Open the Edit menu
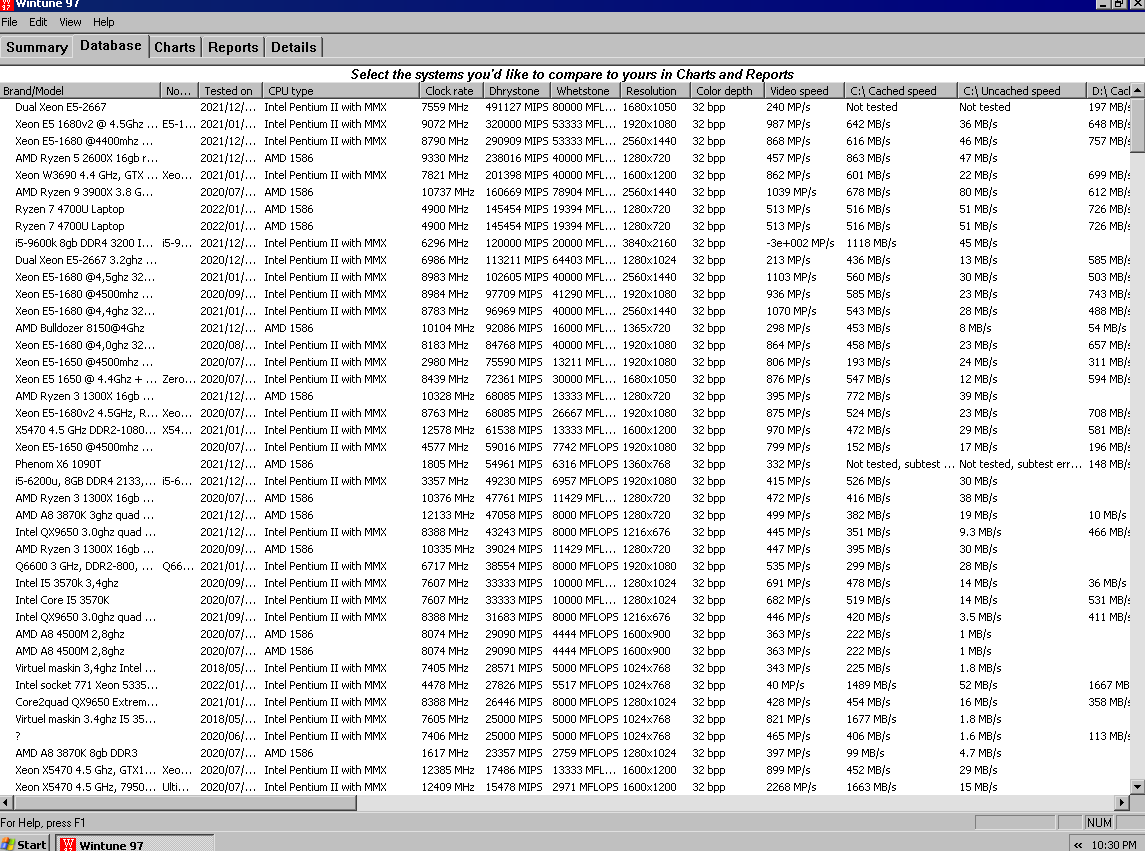 pyautogui.click(x=38, y=22)
